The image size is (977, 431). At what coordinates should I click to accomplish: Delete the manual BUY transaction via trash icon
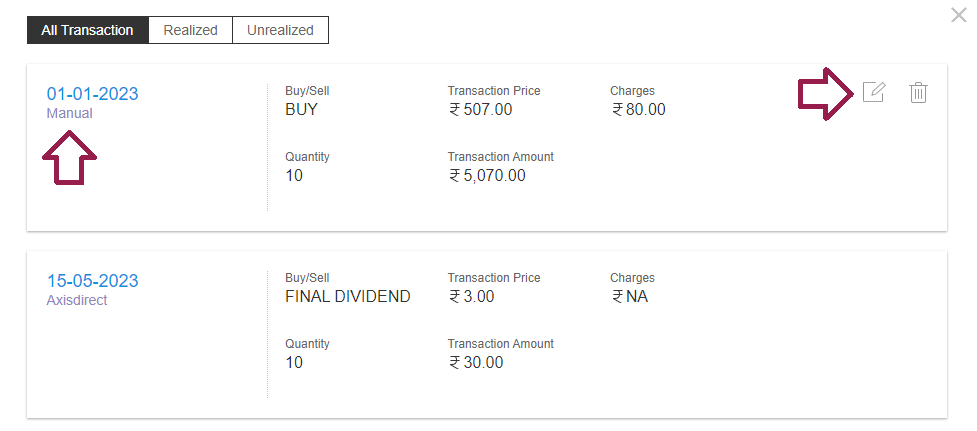(918, 92)
